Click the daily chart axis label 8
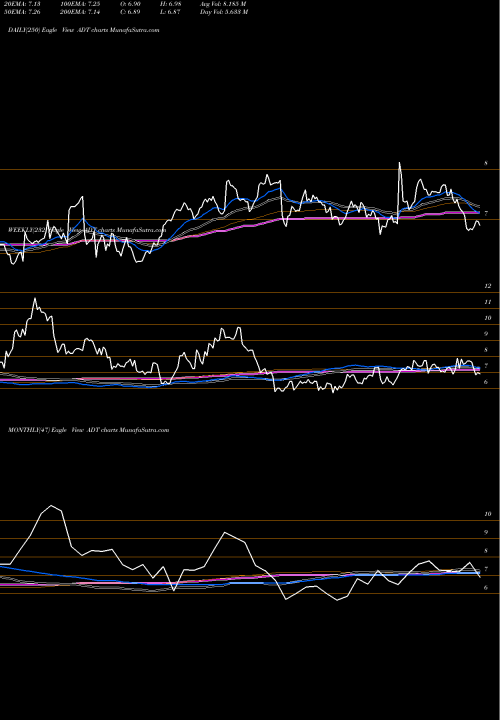500x720 pixels. pyautogui.click(x=486, y=163)
